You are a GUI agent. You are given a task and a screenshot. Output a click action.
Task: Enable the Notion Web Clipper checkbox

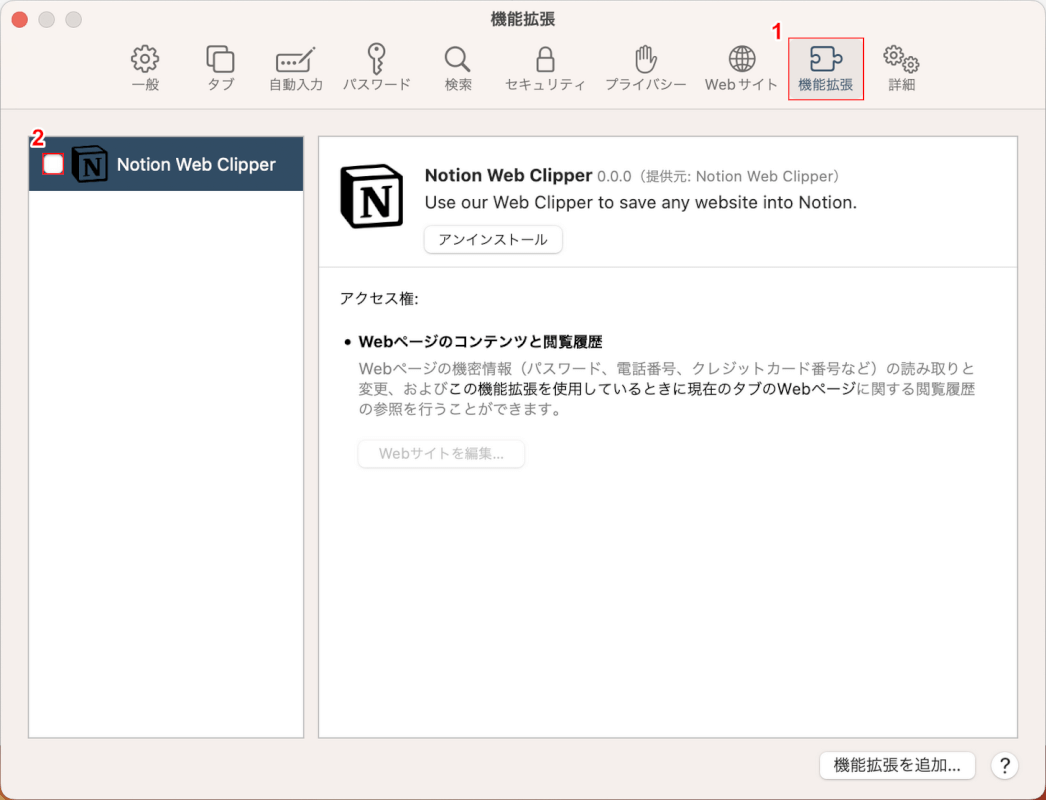pyautogui.click(x=53, y=164)
